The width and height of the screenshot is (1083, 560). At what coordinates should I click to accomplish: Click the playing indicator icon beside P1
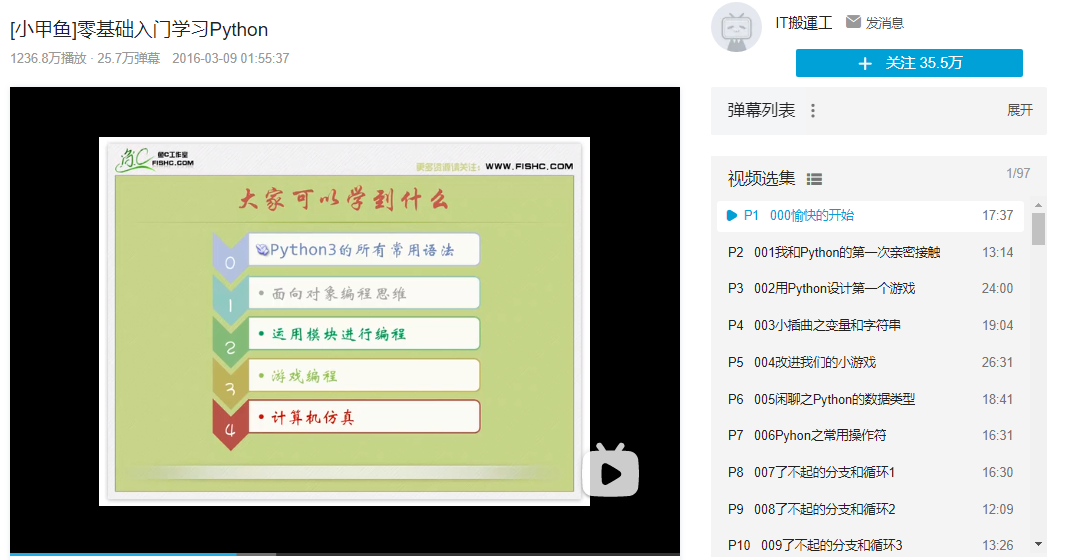click(732, 215)
